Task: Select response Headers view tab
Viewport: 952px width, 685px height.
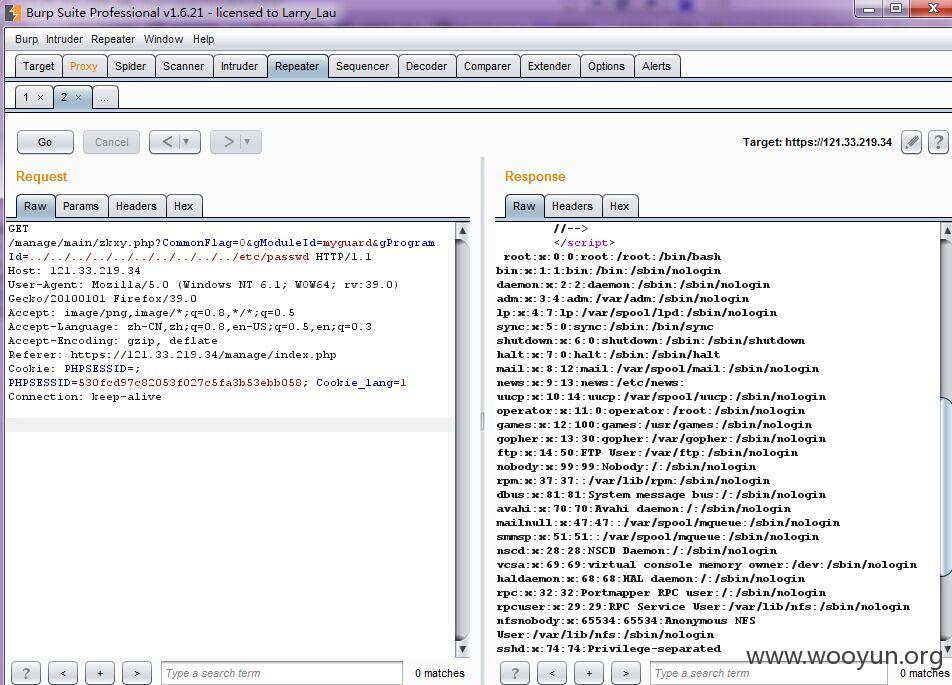Action: pyautogui.click(x=572, y=206)
